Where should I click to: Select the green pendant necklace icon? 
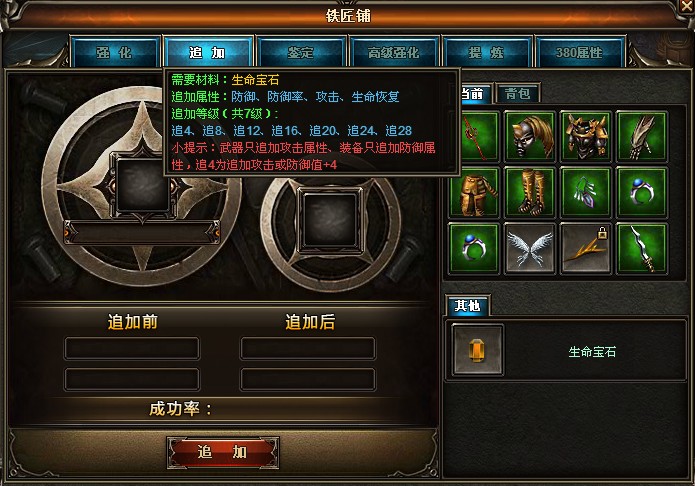(586, 192)
